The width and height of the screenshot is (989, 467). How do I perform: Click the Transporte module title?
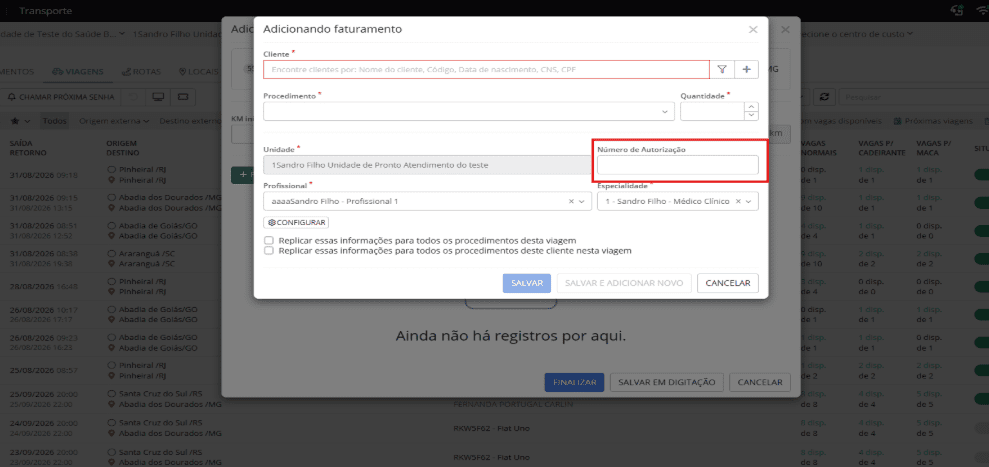click(45, 11)
